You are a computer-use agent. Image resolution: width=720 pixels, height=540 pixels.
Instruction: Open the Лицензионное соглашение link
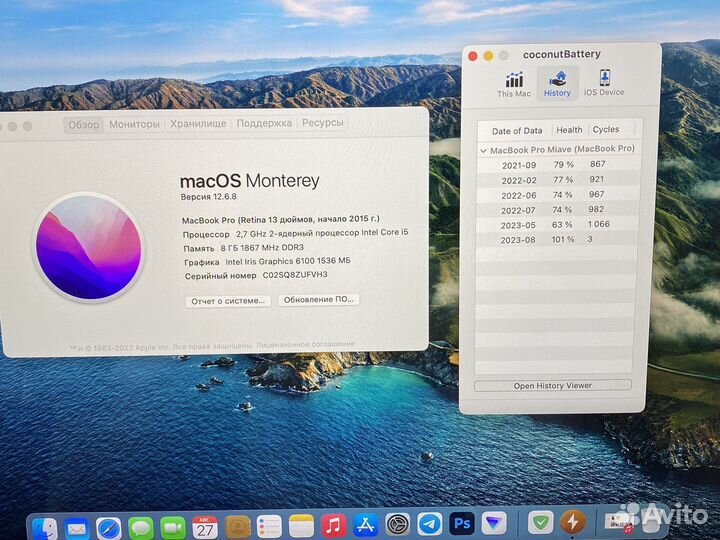click(x=305, y=344)
